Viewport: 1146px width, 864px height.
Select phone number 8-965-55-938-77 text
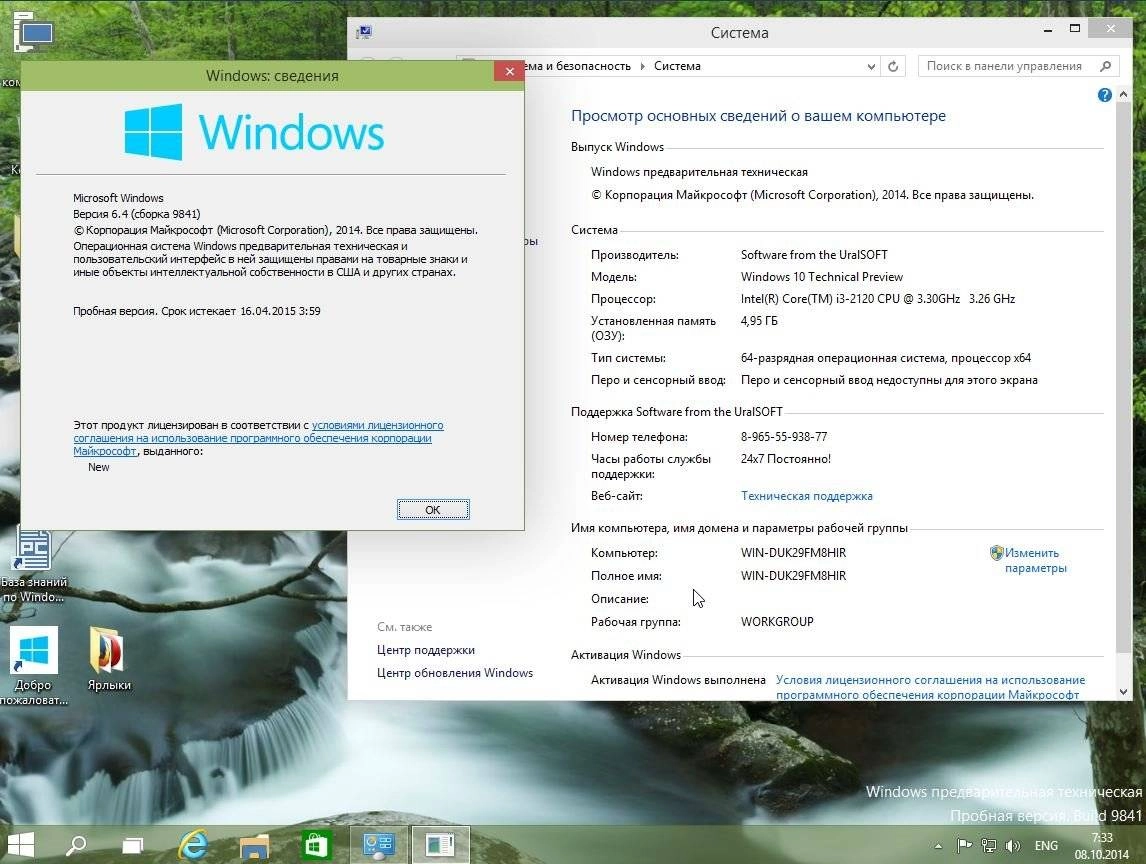pos(783,436)
